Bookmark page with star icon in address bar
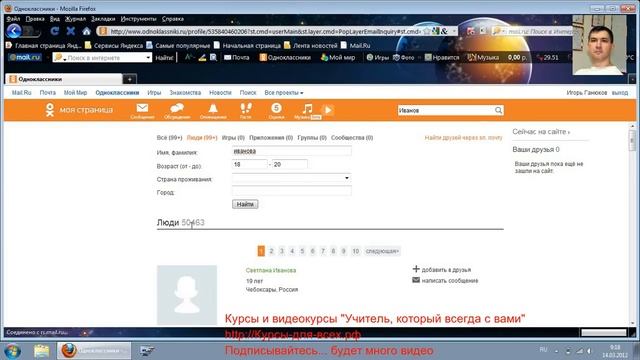Screen dimensions: 640x360 pos(427,31)
